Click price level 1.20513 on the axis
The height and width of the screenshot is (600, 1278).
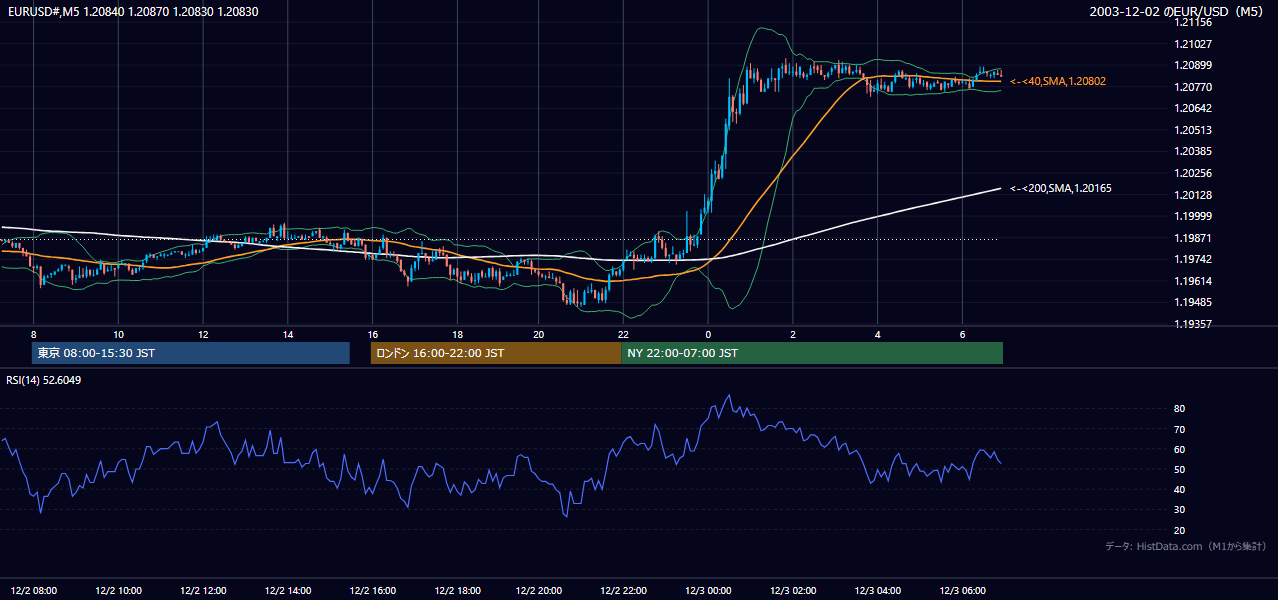coord(1192,130)
